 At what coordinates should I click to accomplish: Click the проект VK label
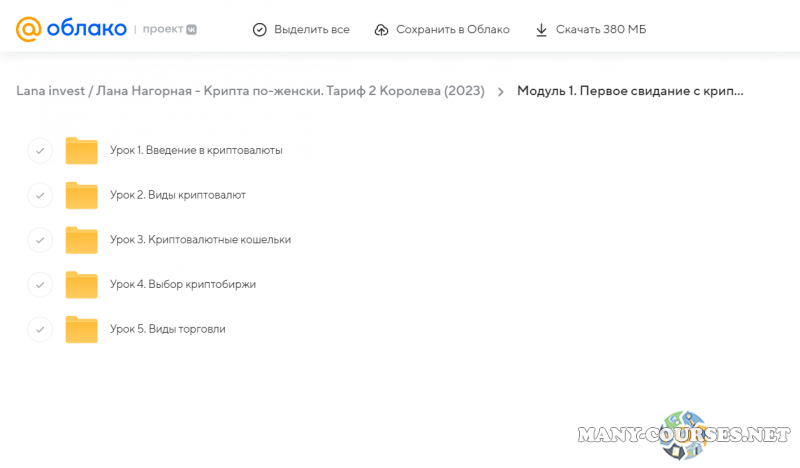point(166,30)
